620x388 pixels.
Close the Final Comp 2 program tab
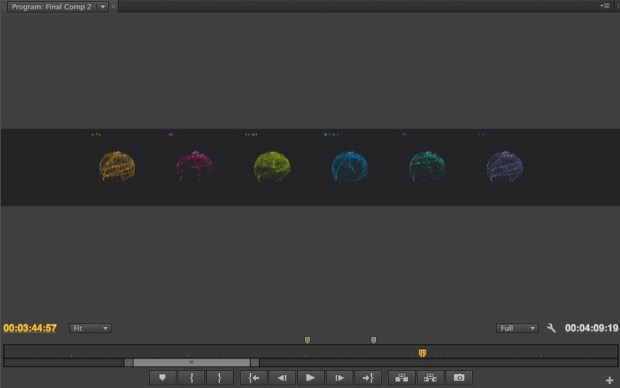(x=113, y=7)
